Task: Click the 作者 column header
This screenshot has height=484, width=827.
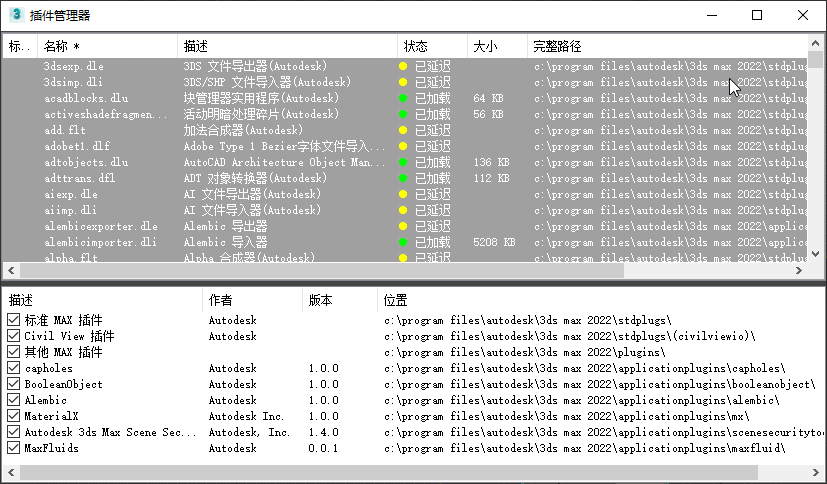Action: tap(252, 301)
